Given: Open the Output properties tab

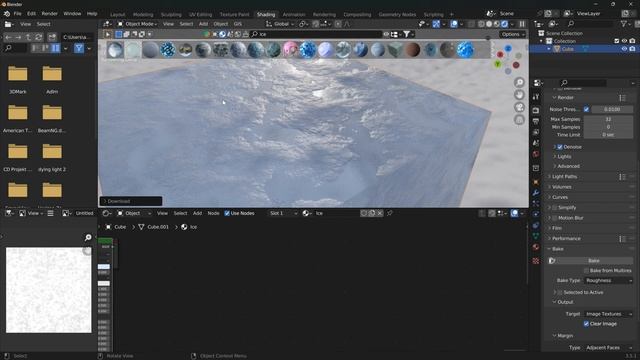Looking at the screenshot, I should [536, 121].
